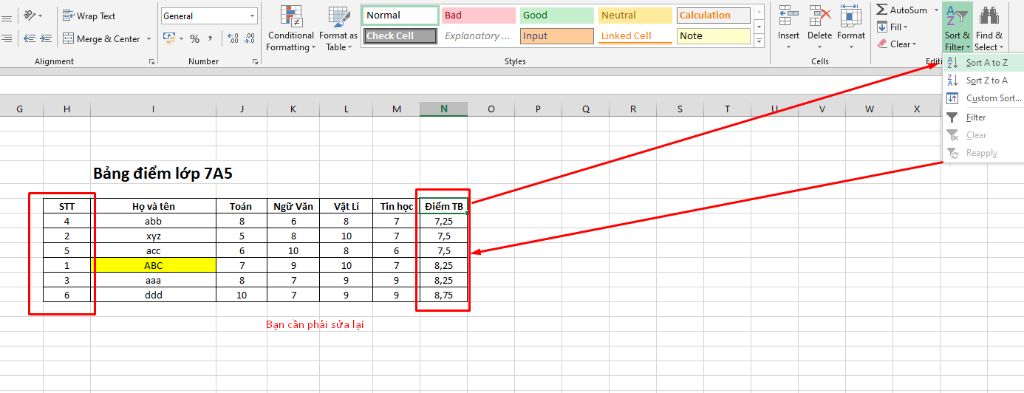Click the yellow ABC cell
Viewport: 1024px width, 393px height.
[153, 266]
